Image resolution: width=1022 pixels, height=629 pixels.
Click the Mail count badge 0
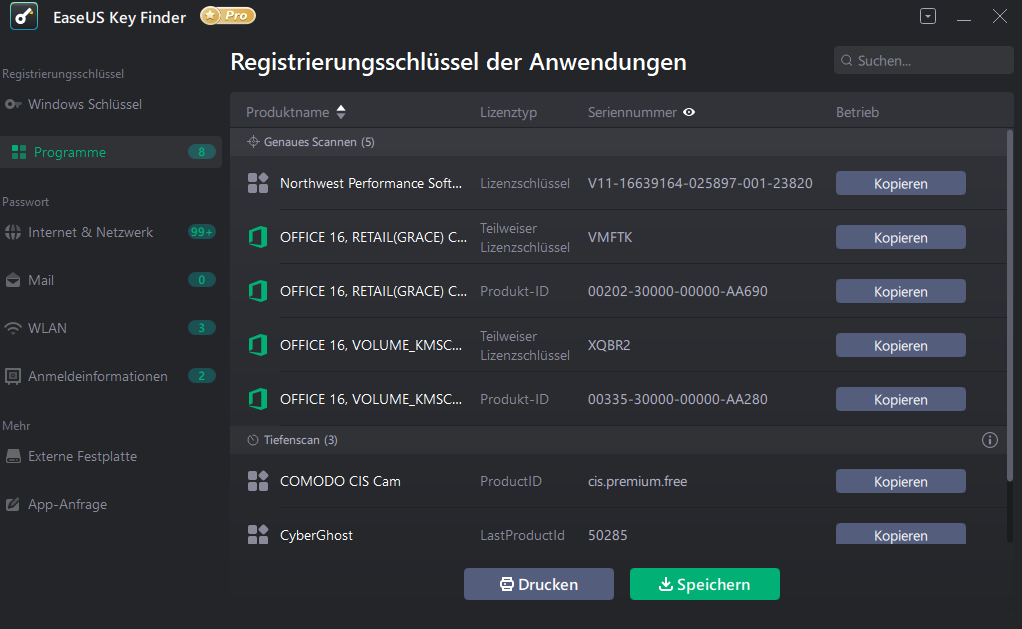[x=201, y=280]
